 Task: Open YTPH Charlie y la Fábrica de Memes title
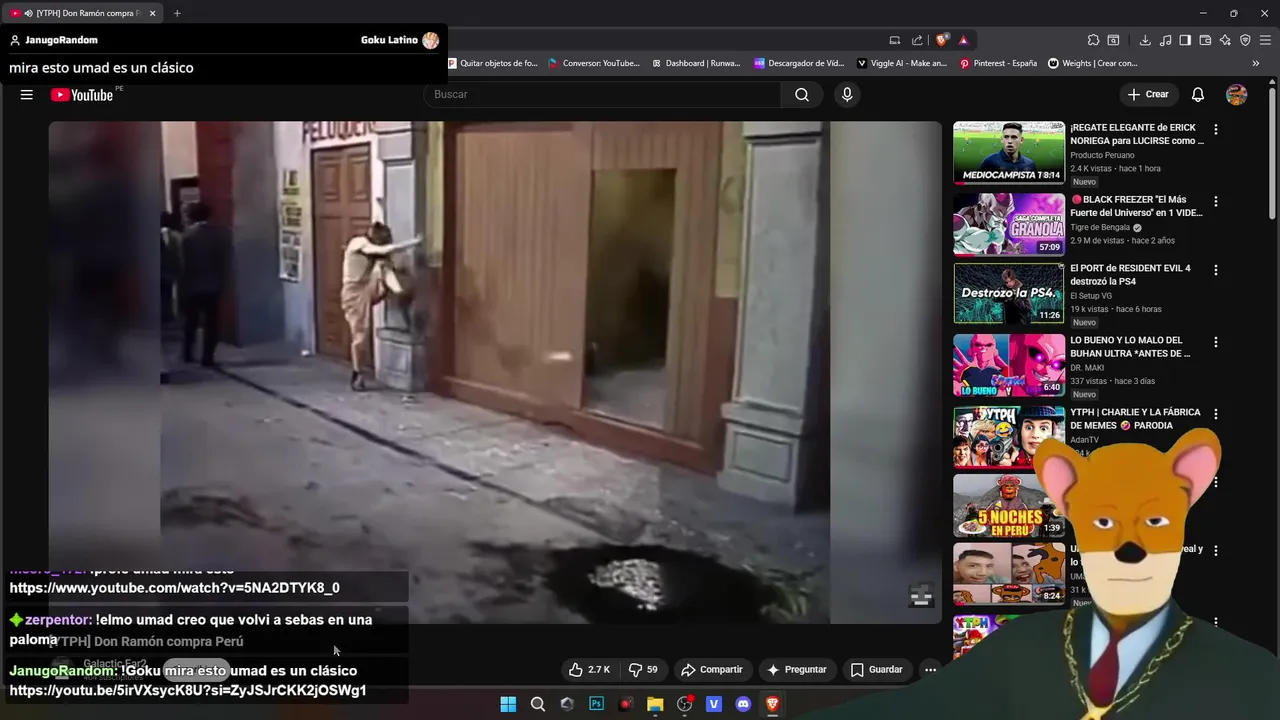pyautogui.click(x=1135, y=418)
